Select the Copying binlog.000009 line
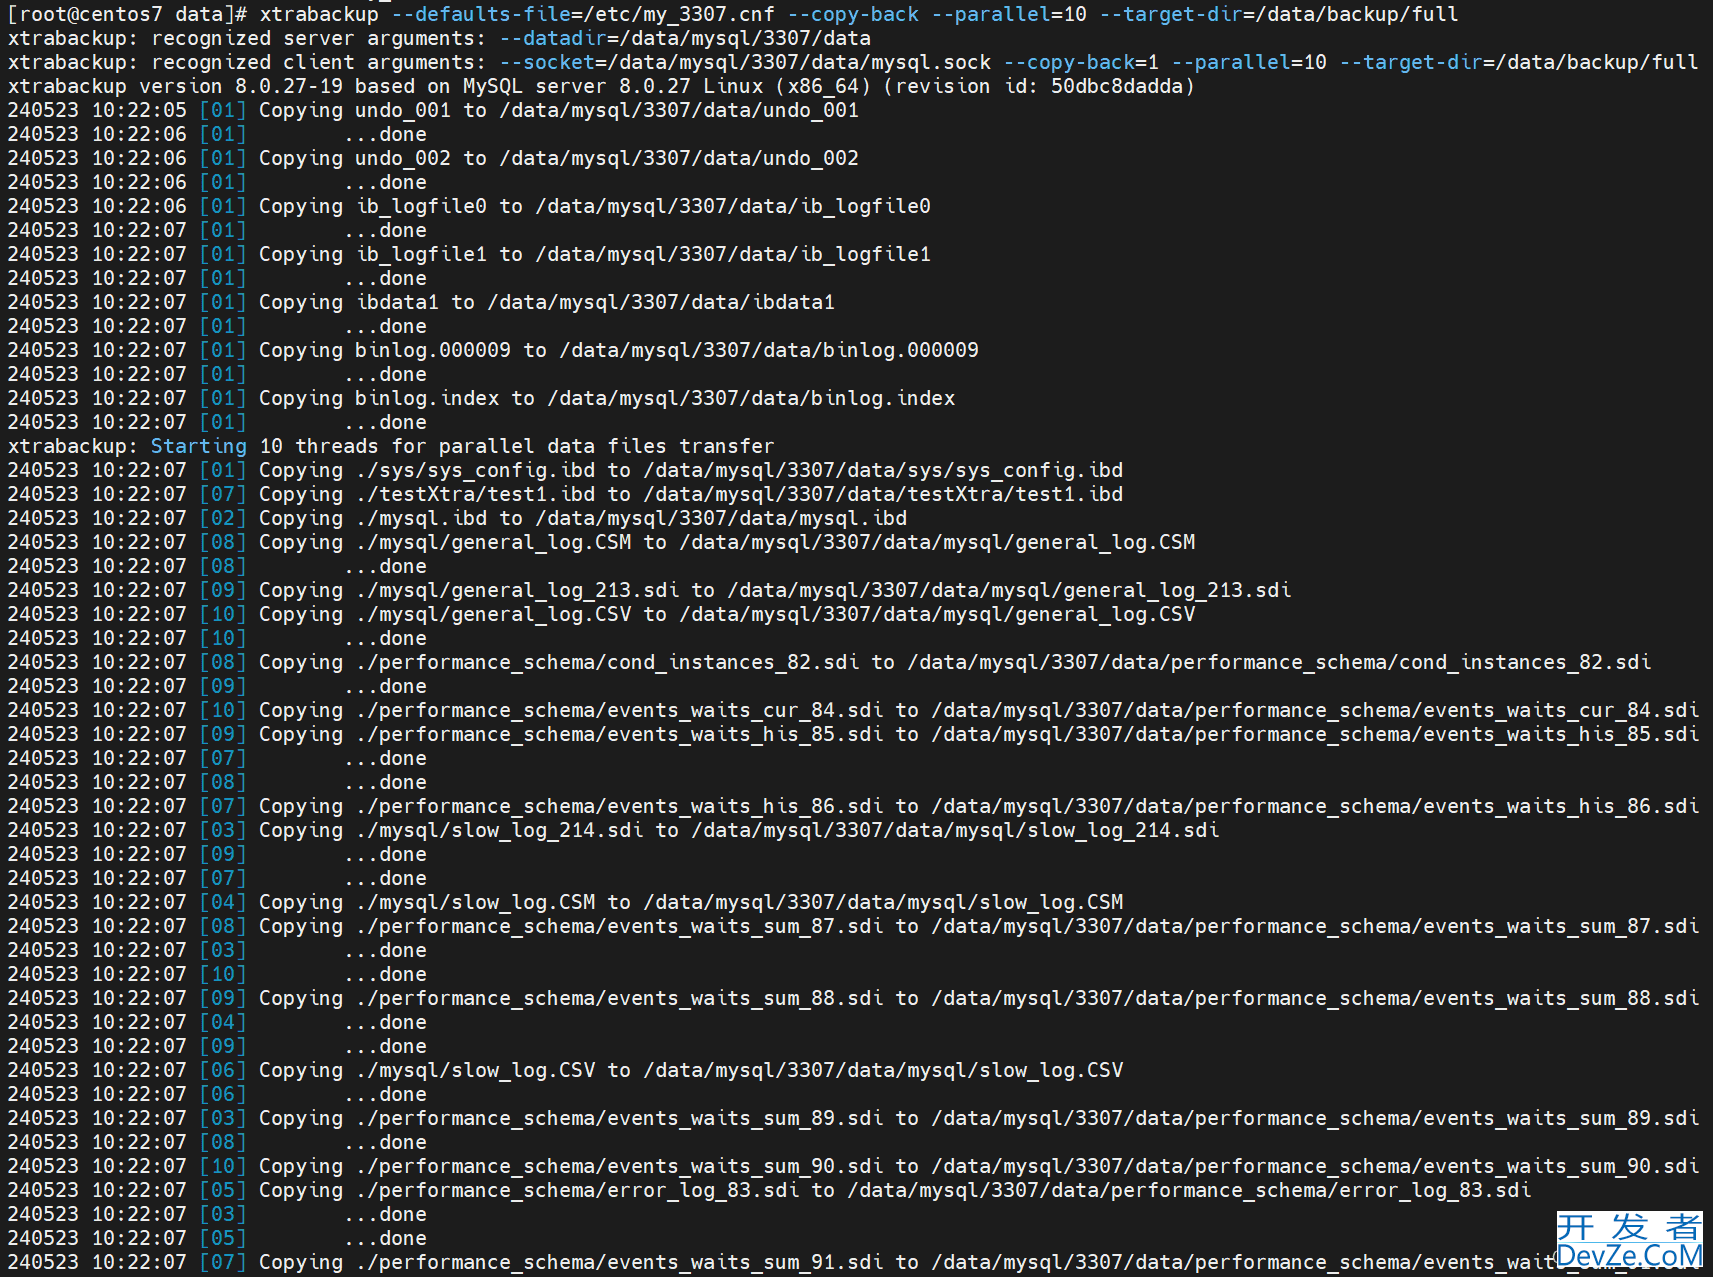The height and width of the screenshot is (1277, 1713). 493,350
